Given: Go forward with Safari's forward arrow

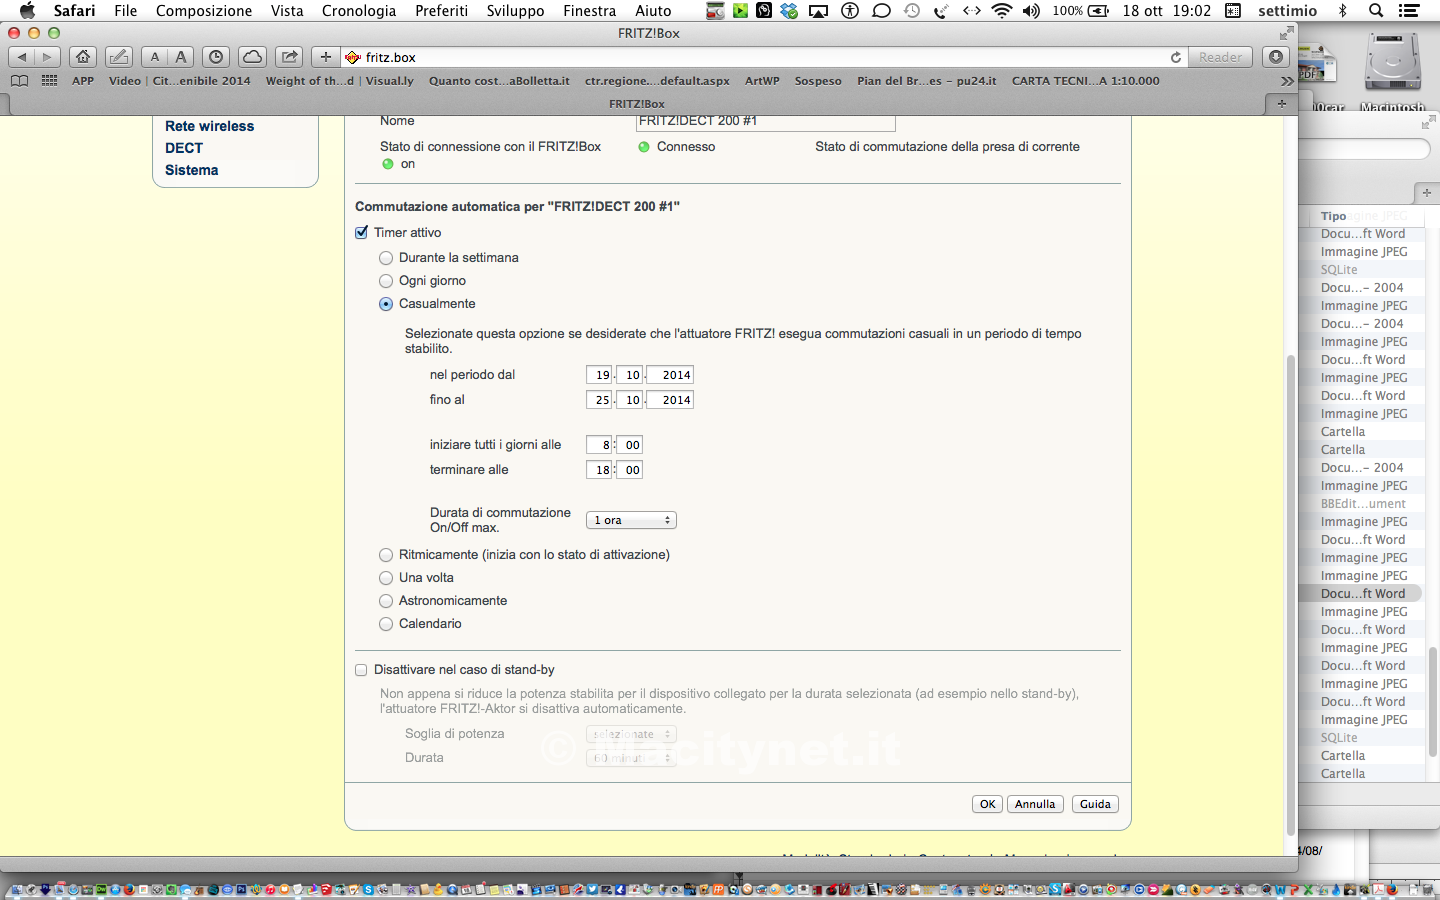Looking at the screenshot, I should click(47, 57).
